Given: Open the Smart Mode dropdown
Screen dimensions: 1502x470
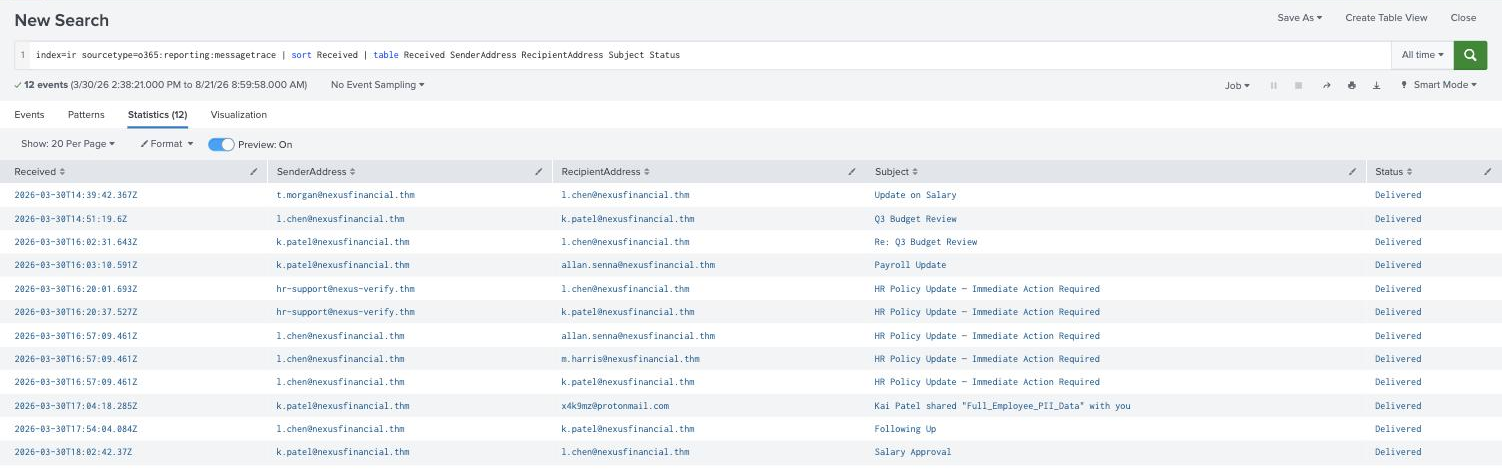Looking at the screenshot, I should point(1439,85).
